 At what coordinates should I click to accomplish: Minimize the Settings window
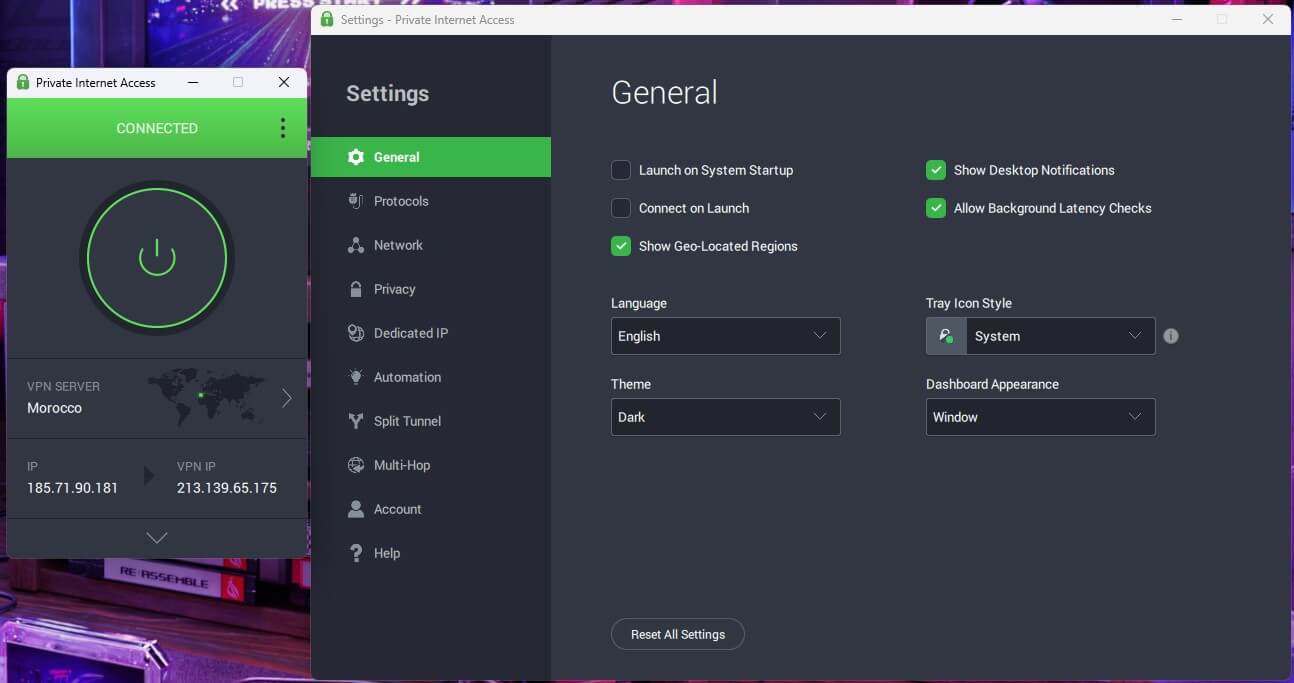1175,19
